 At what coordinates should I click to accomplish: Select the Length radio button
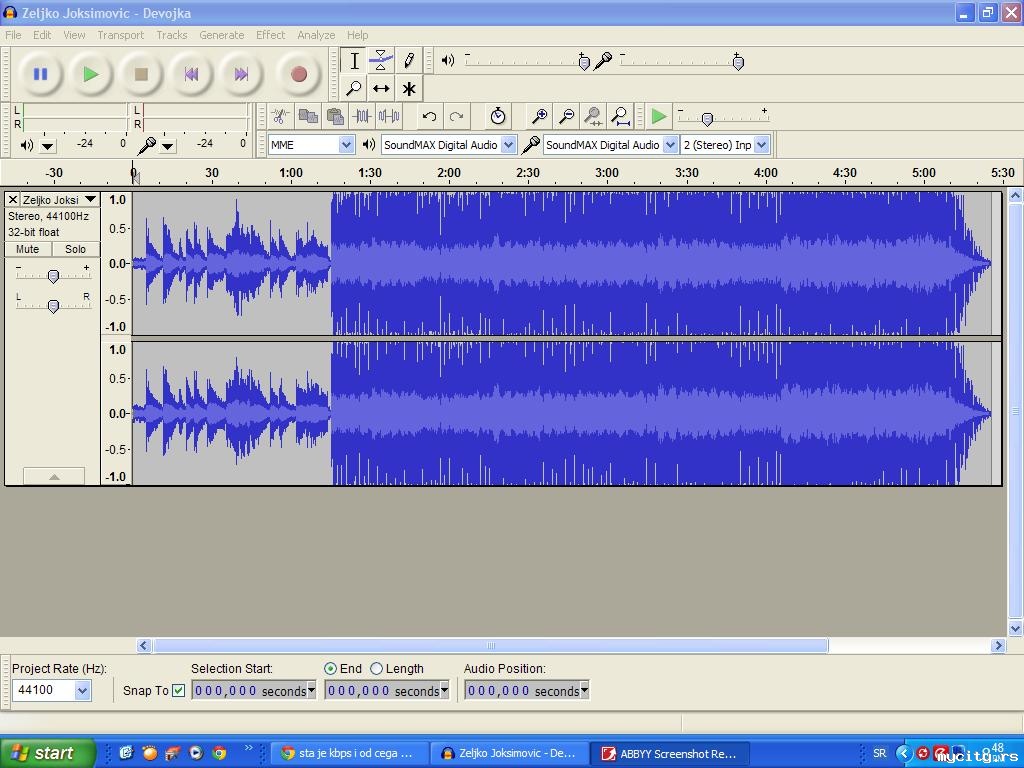click(377, 668)
